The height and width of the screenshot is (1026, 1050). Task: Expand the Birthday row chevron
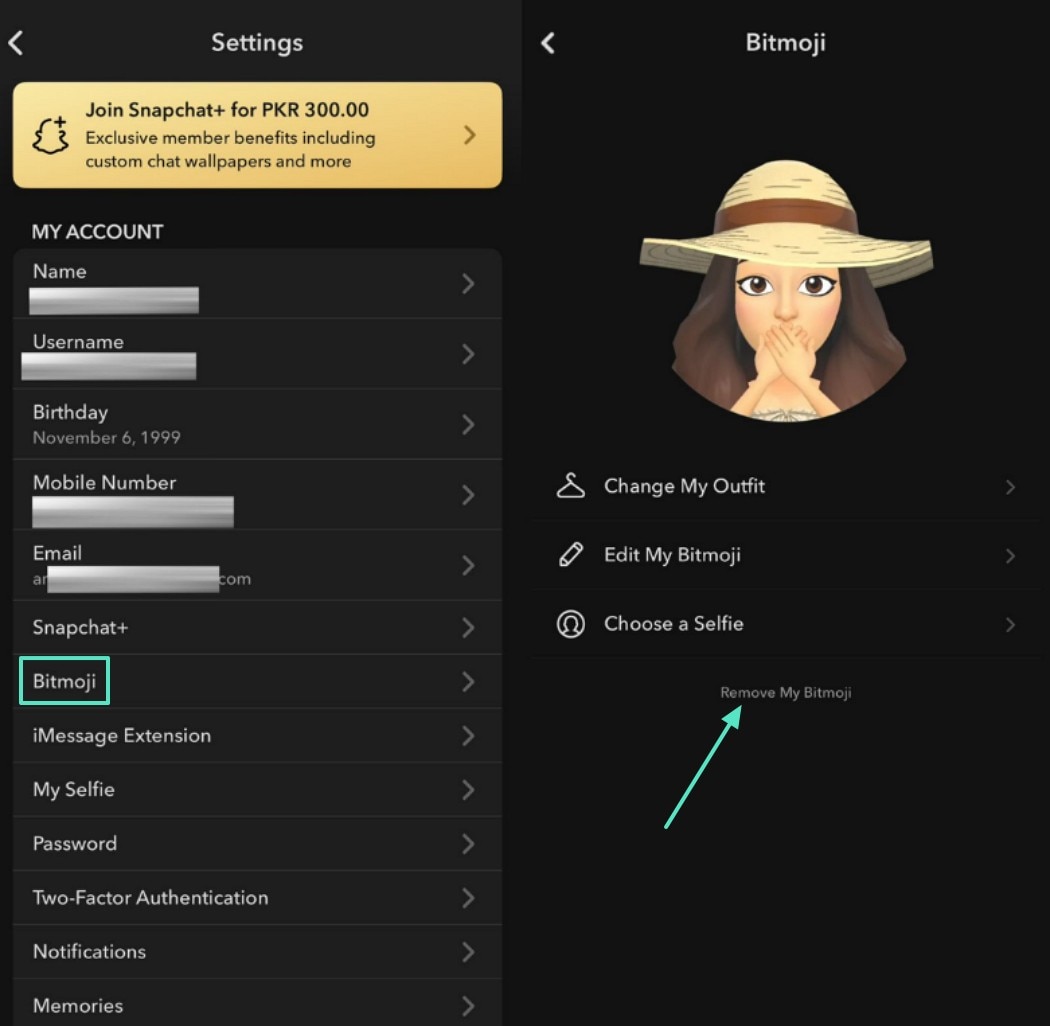click(468, 424)
